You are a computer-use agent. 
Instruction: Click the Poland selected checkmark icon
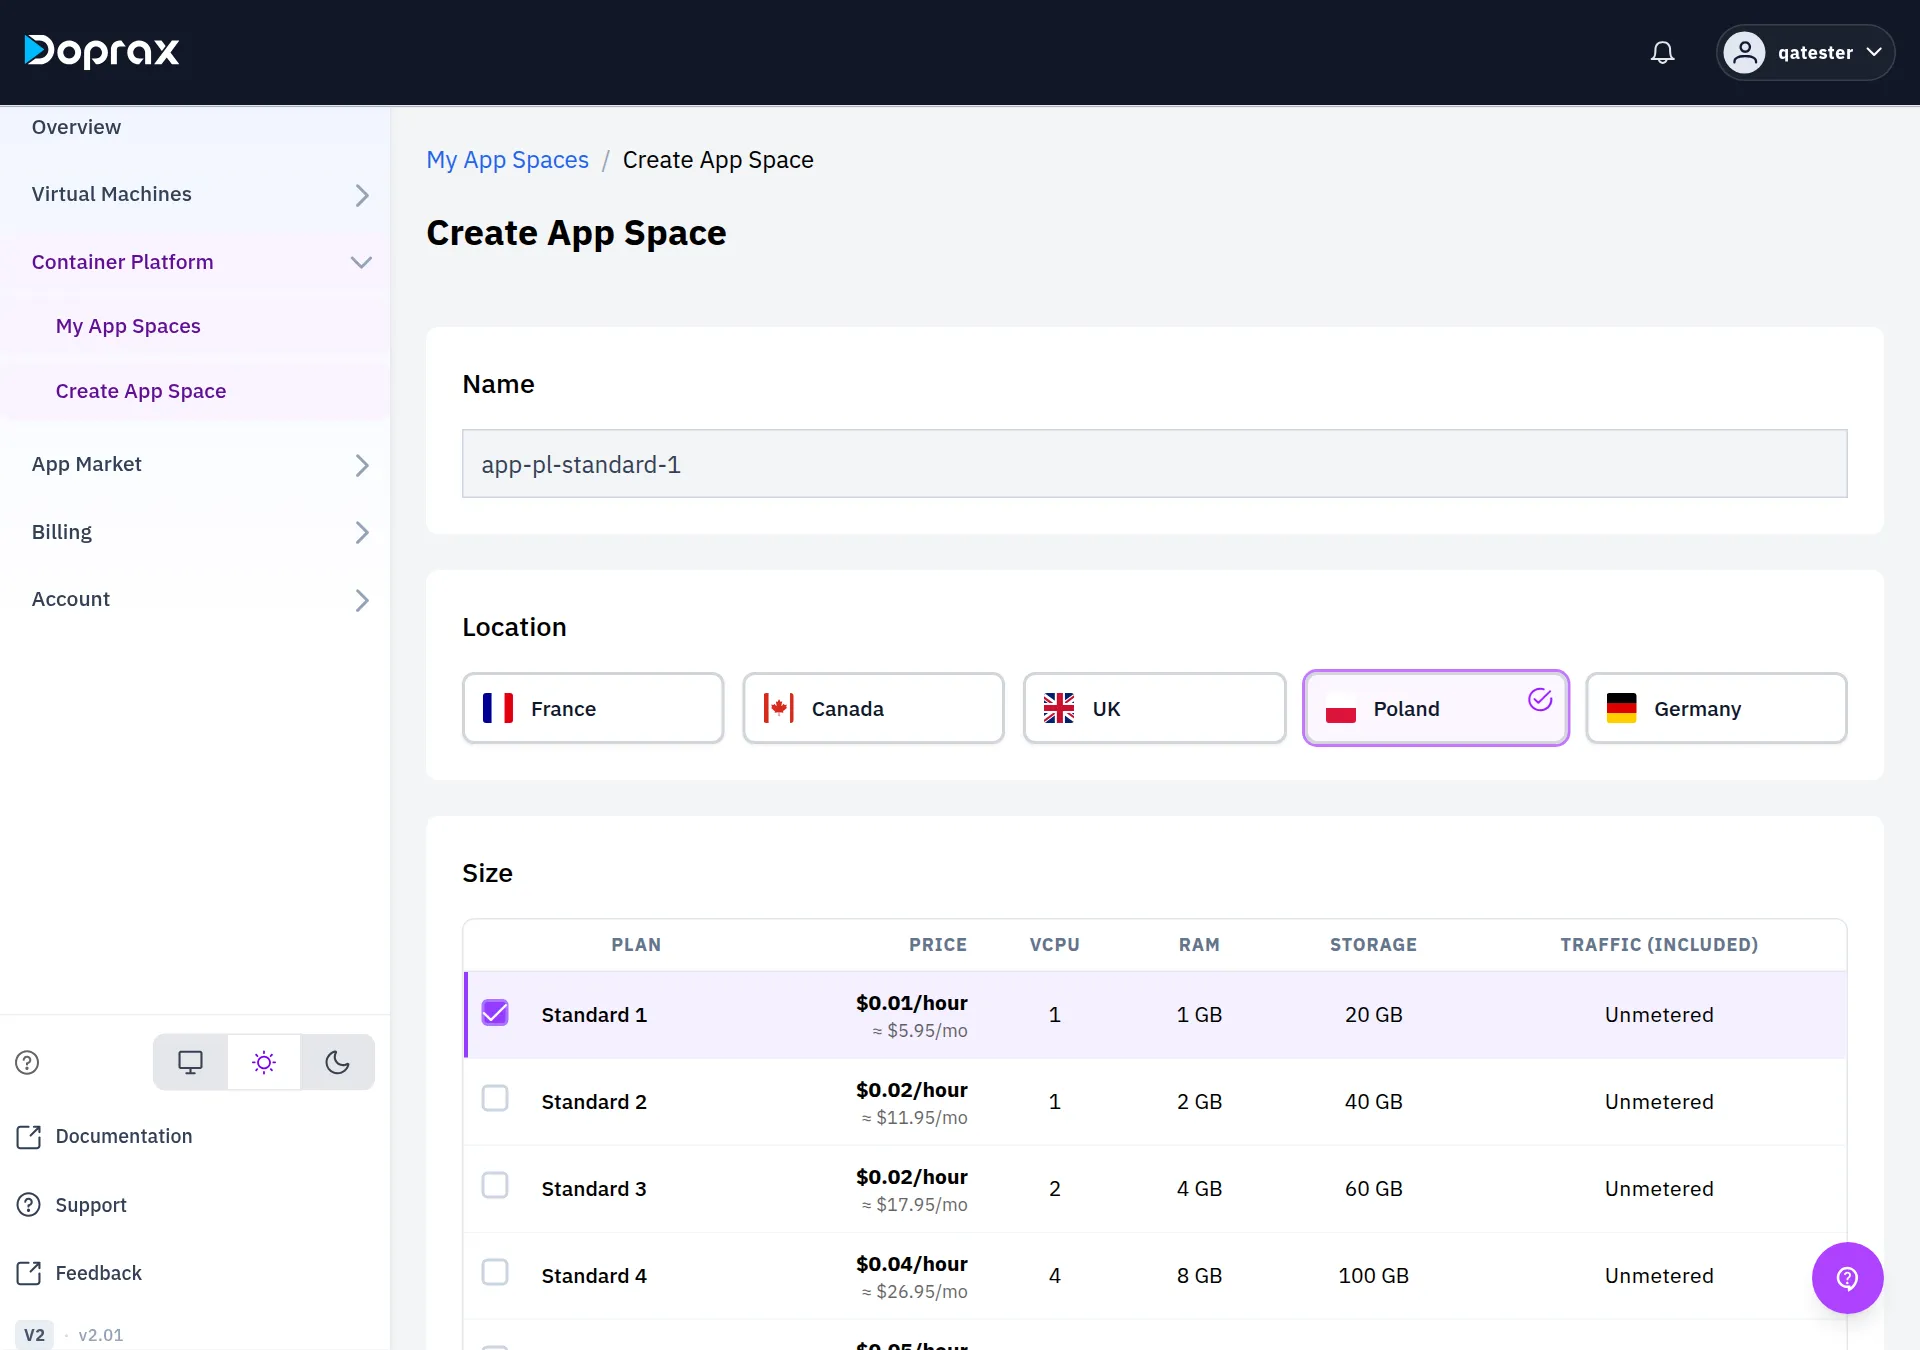1540,699
